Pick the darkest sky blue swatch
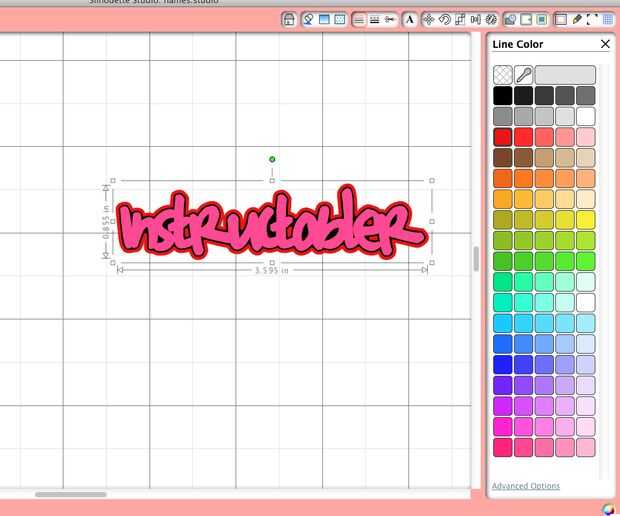620x516 pixels. pos(503,323)
